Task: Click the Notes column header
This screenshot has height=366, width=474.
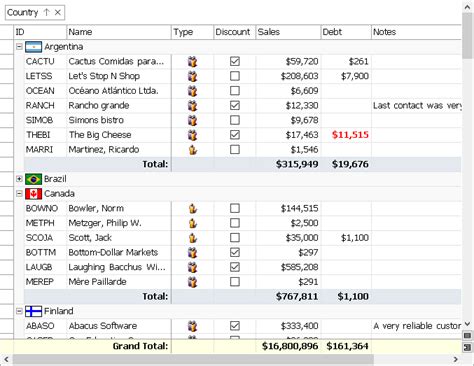Action: pos(417,32)
